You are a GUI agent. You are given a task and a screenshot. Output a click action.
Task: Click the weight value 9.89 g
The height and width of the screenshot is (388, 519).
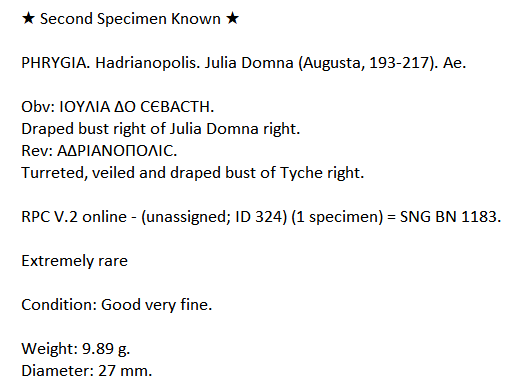point(106,349)
